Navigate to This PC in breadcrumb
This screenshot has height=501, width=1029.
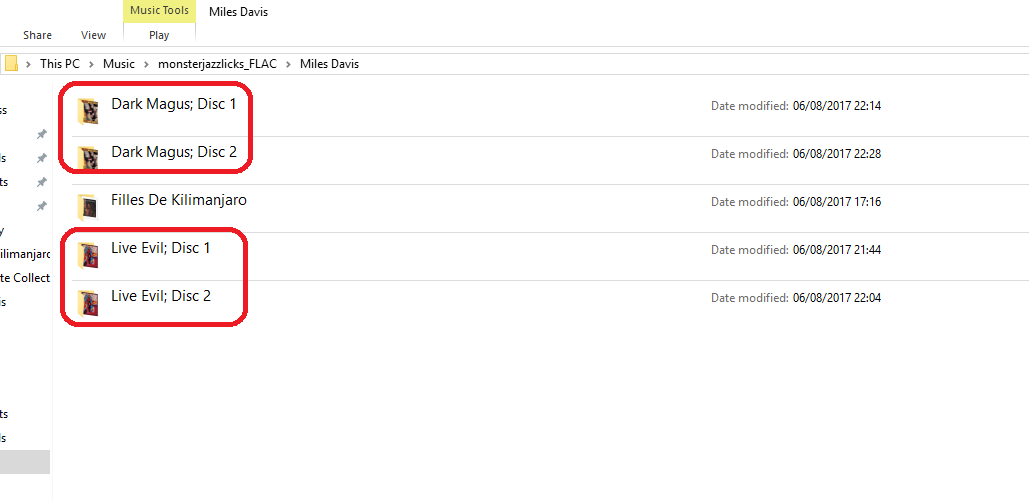[x=60, y=64]
